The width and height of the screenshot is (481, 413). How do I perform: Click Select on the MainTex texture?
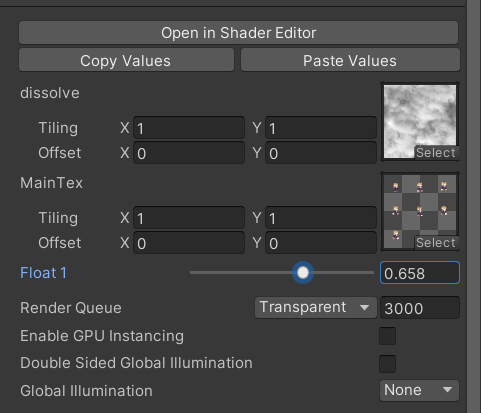tap(436, 243)
